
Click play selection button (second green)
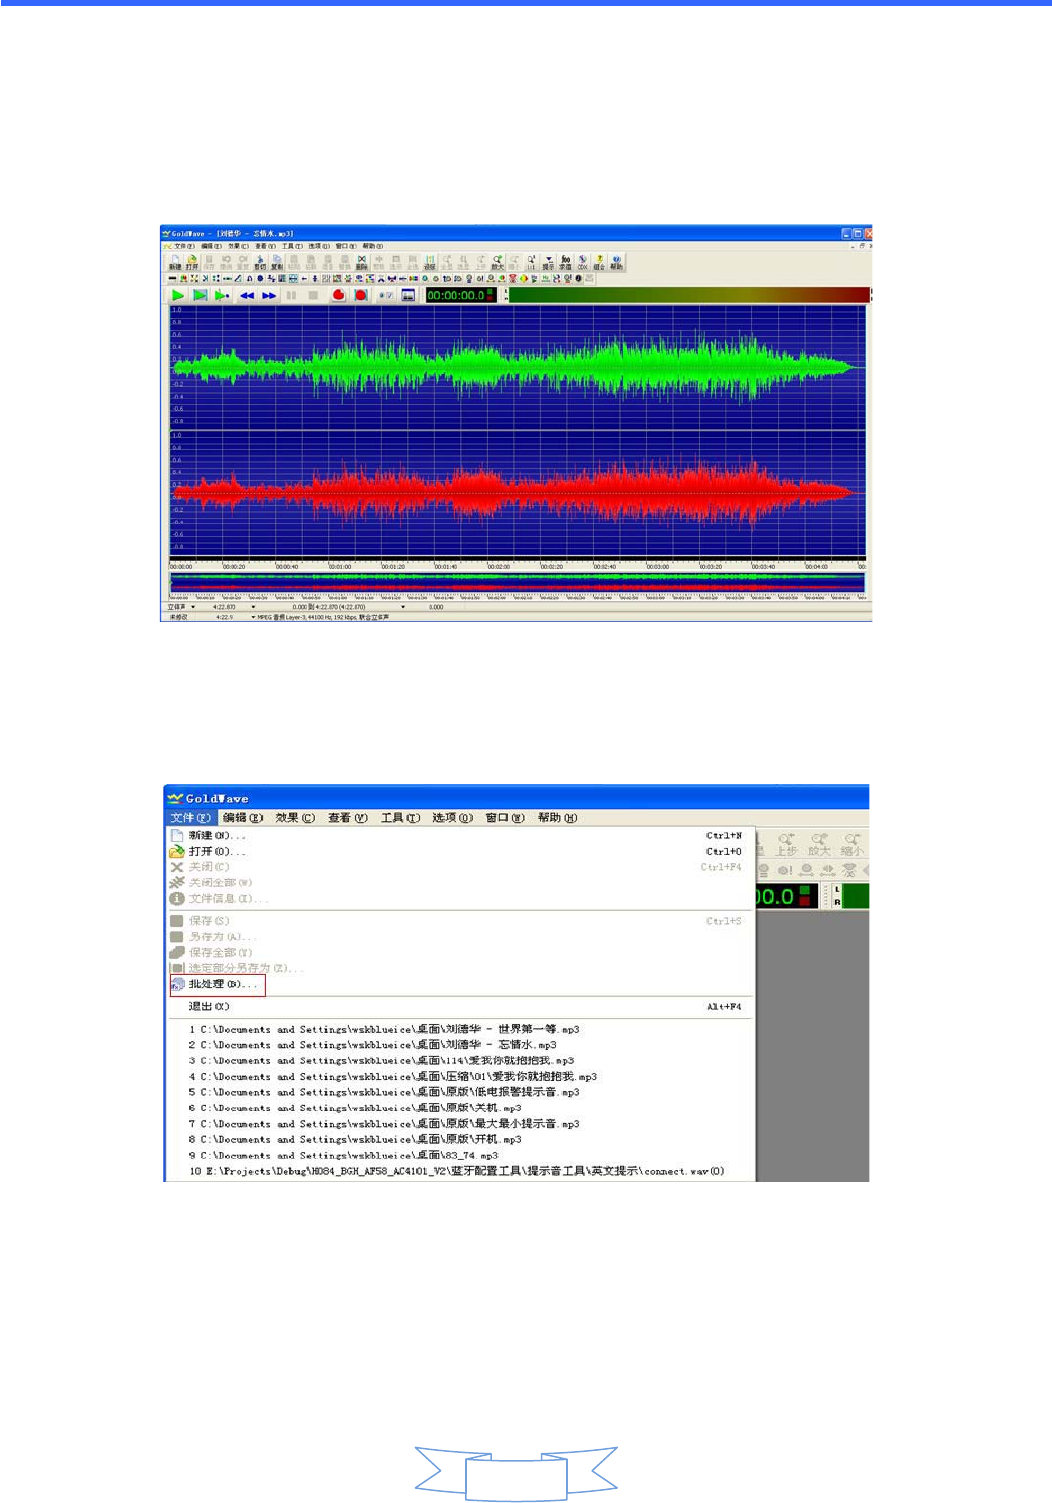point(200,295)
